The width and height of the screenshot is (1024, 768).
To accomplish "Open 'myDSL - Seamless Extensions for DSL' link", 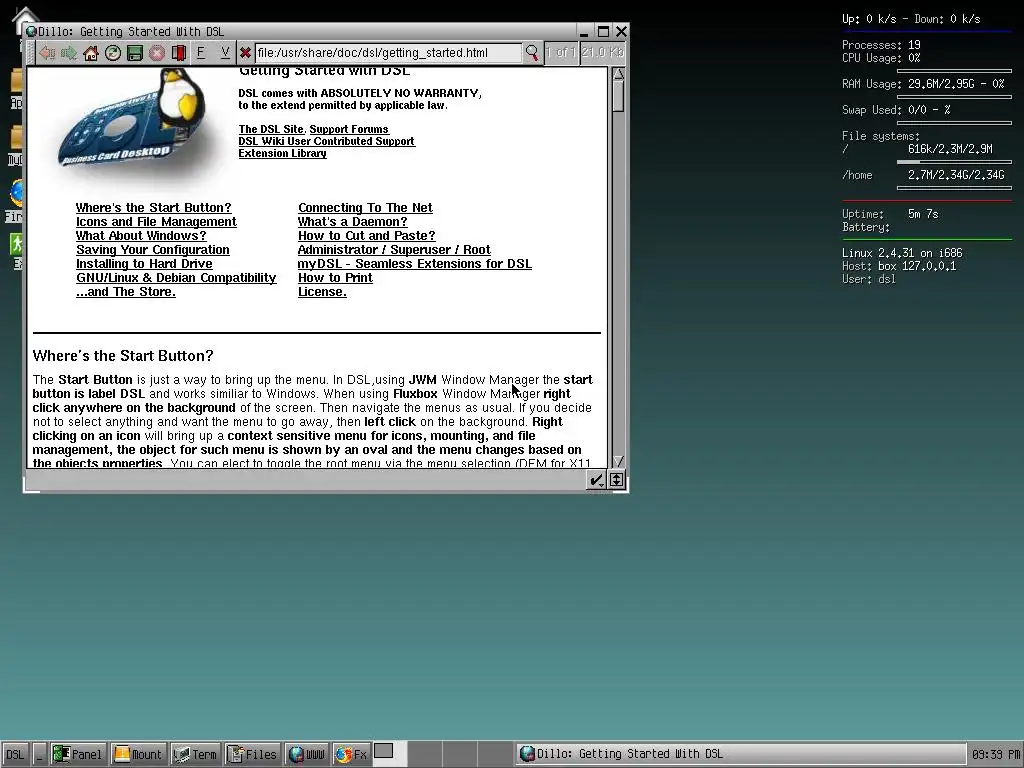I will click(x=415, y=264).
